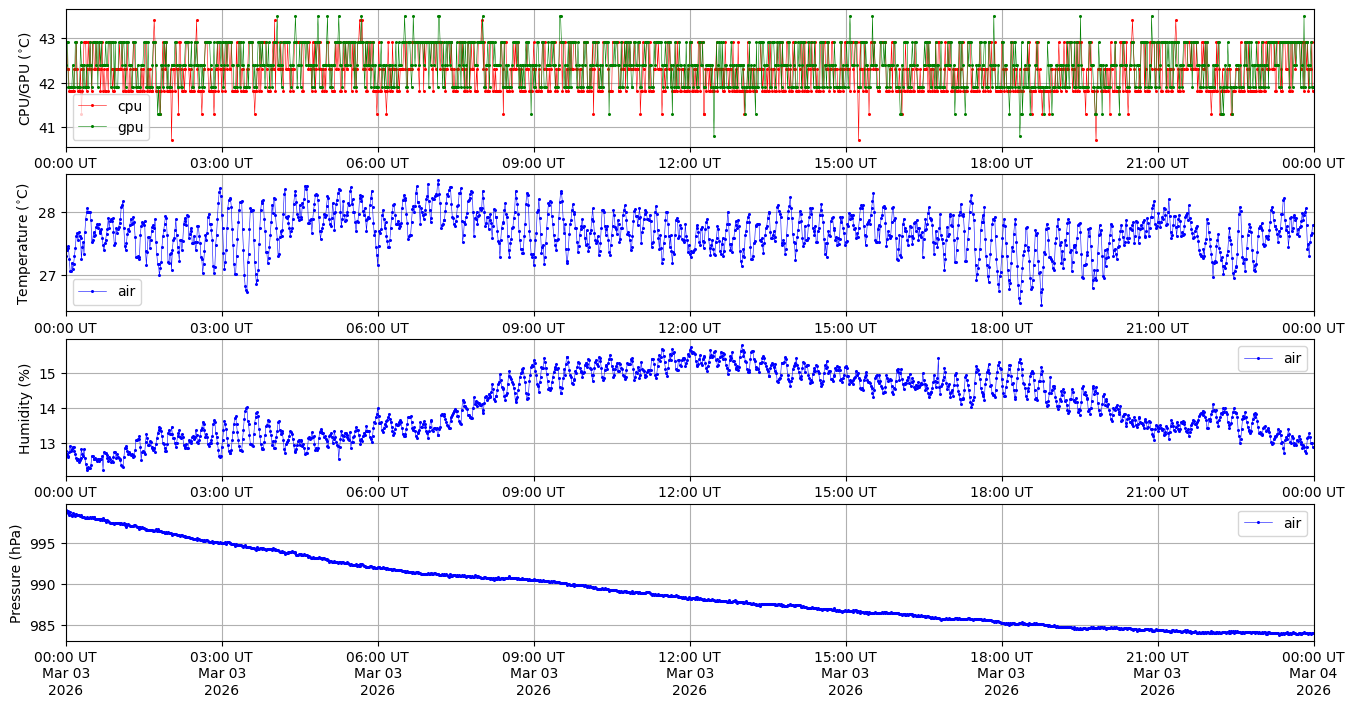Click 06:00 UT tick below CPU/GPU chart
Image resolution: width=1354 pixels, height=707 pixels.
(x=377, y=163)
